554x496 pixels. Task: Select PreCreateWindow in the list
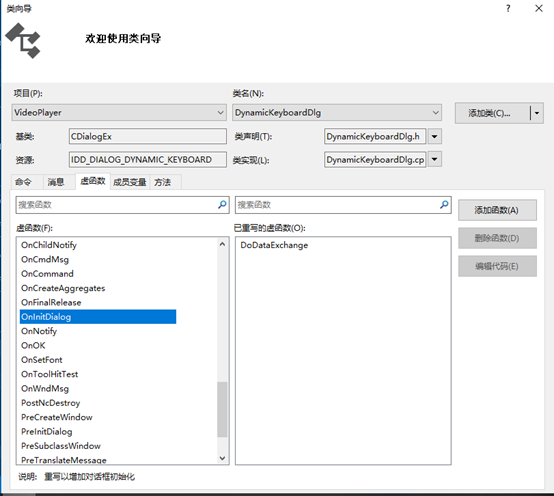[x=57, y=417]
